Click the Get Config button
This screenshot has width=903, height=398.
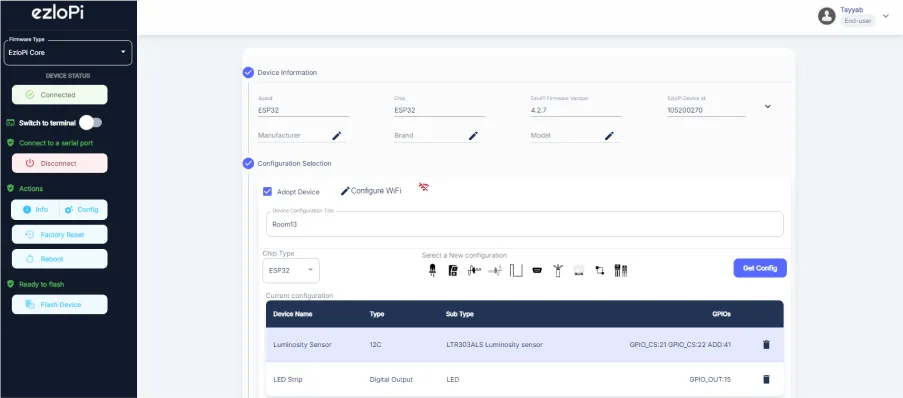pos(760,268)
